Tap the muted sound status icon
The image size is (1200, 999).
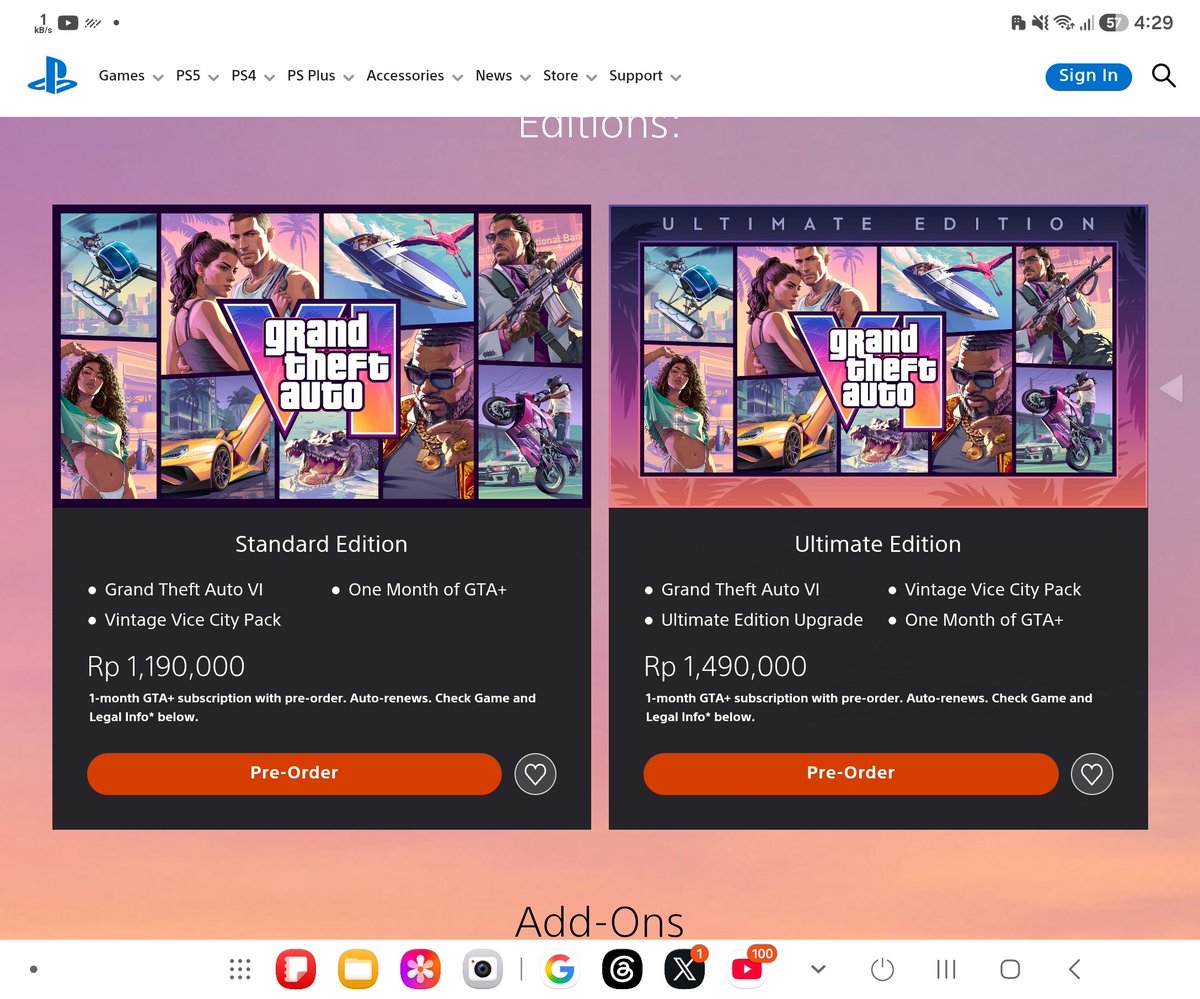pos(1040,22)
